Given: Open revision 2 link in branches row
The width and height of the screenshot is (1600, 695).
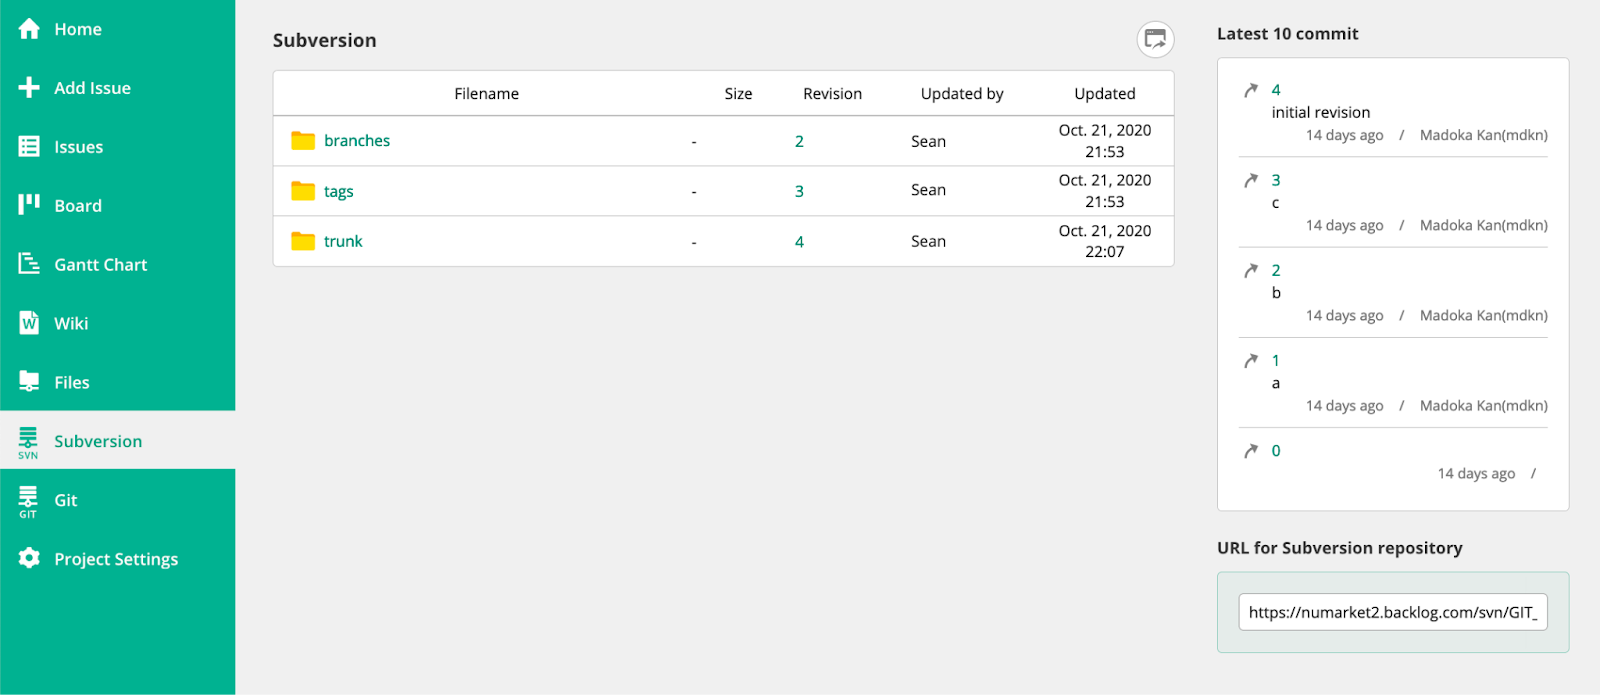Looking at the screenshot, I should 799,141.
